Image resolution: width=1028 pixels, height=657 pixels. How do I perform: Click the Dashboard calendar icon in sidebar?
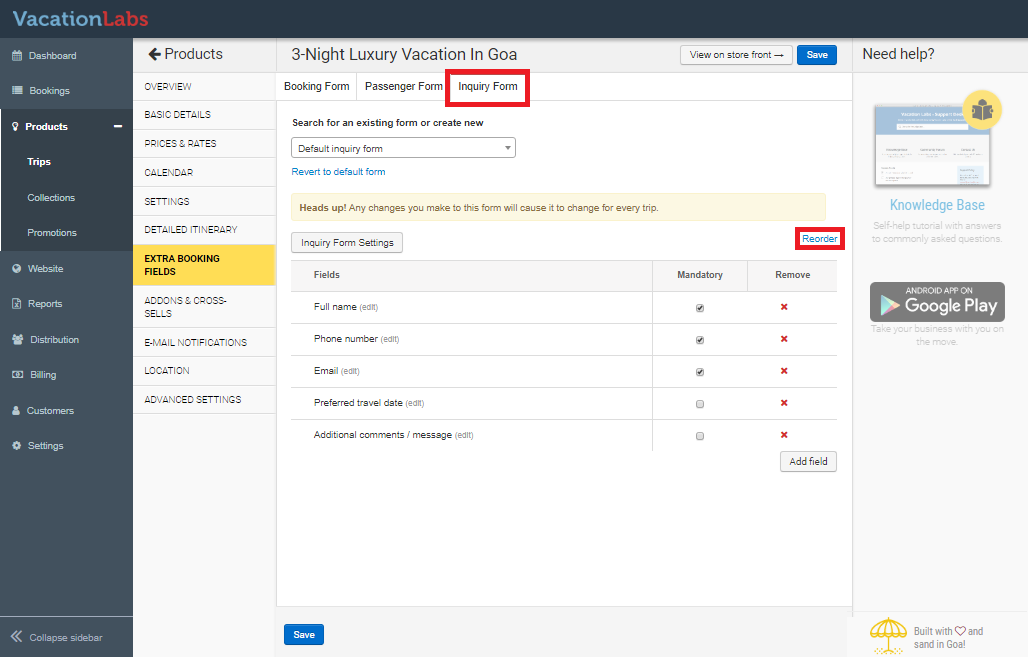16,56
